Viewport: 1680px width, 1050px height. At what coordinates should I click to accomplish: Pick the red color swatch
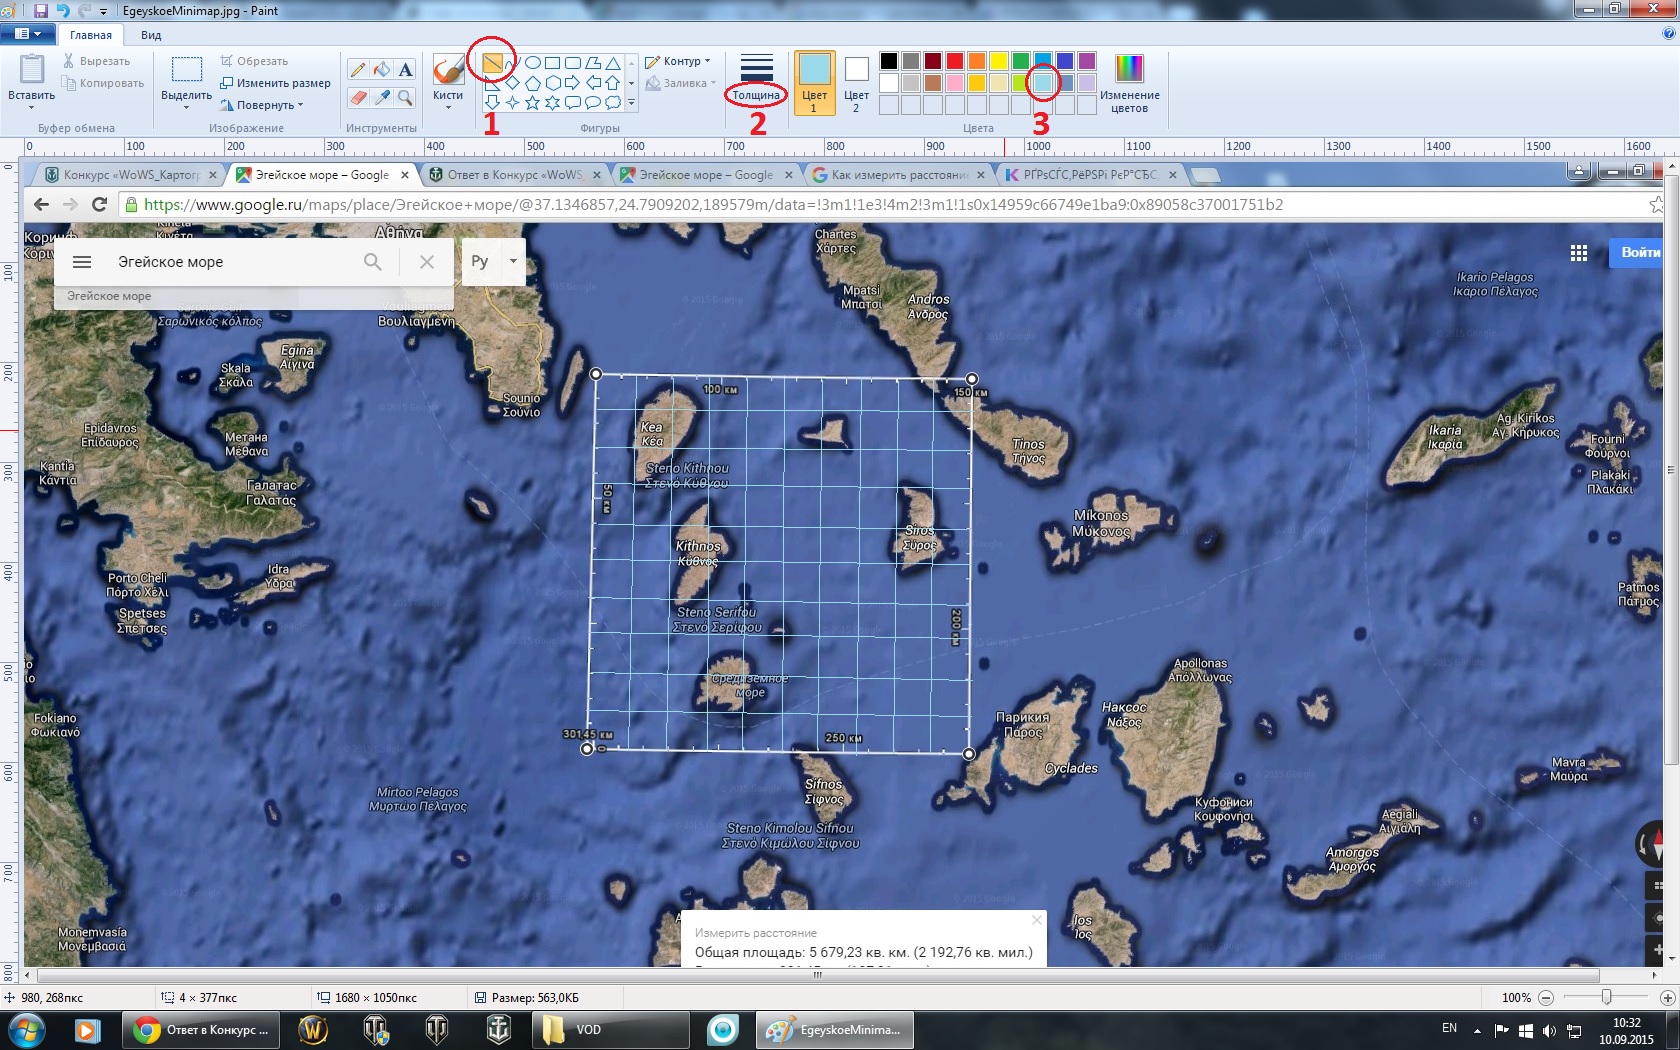tap(954, 61)
